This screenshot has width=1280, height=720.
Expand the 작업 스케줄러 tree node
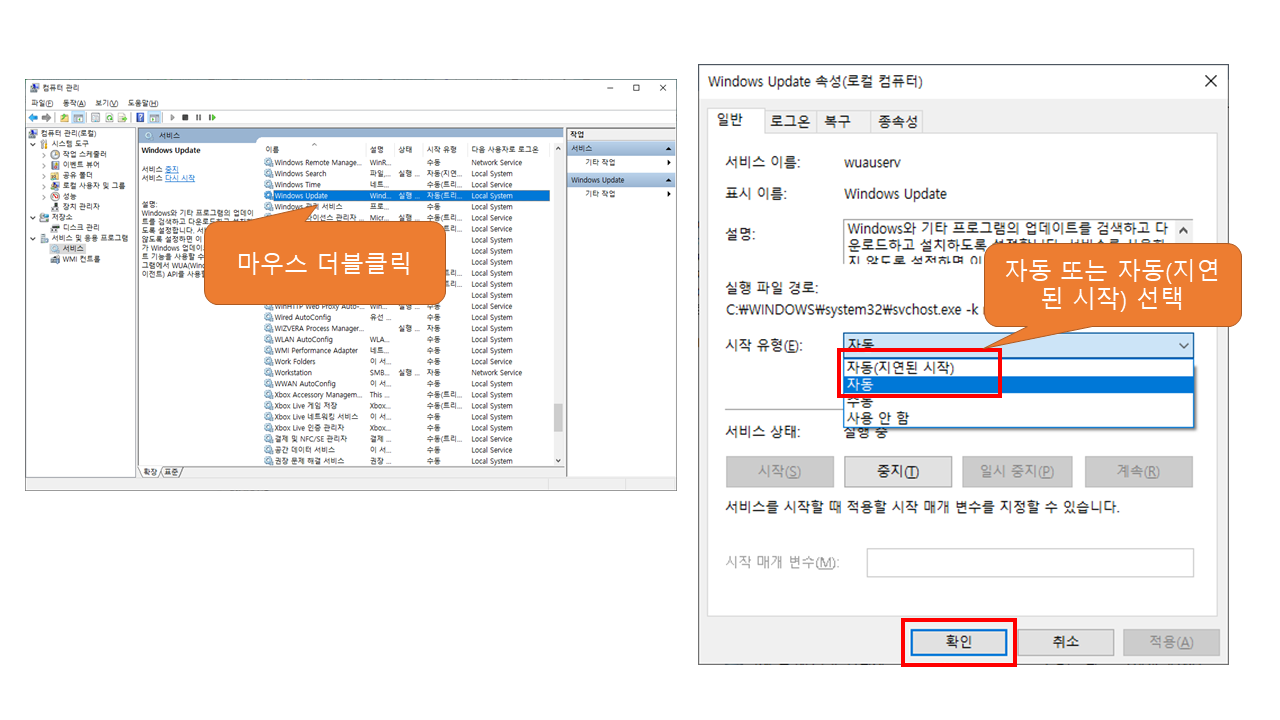[x=44, y=155]
